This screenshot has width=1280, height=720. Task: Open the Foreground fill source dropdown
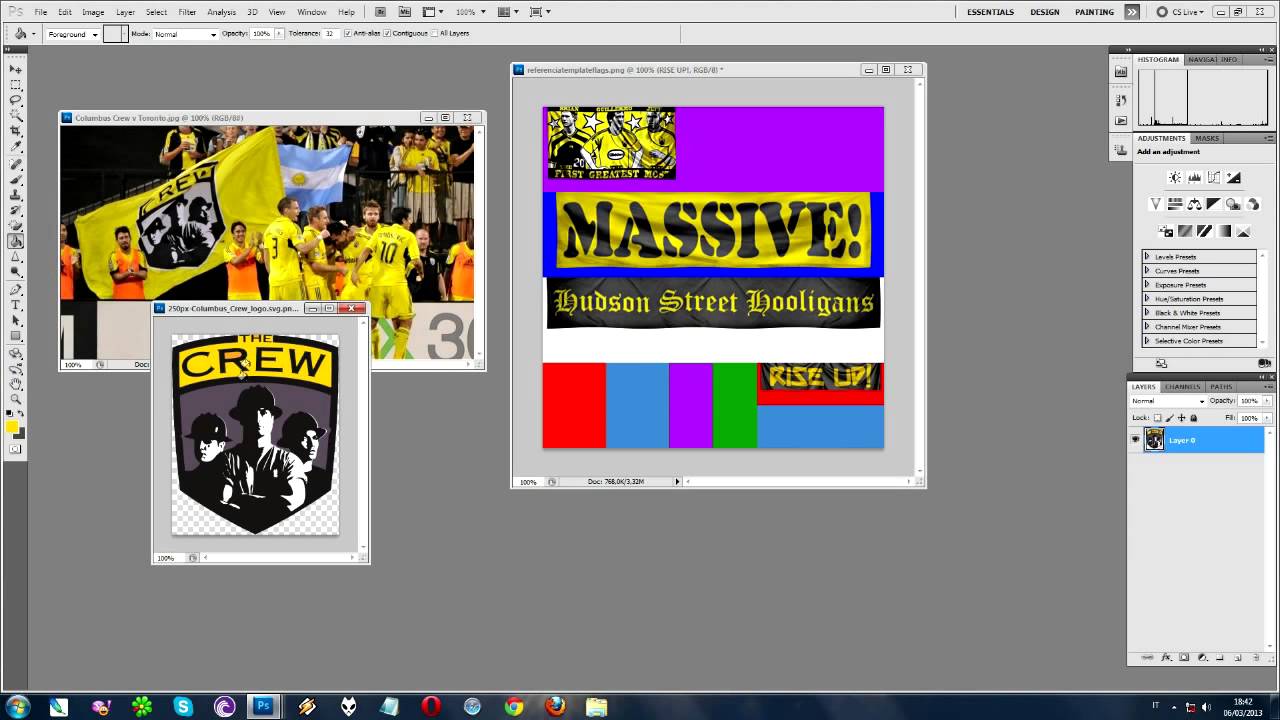pyautogui.click(x=72, y=34)
